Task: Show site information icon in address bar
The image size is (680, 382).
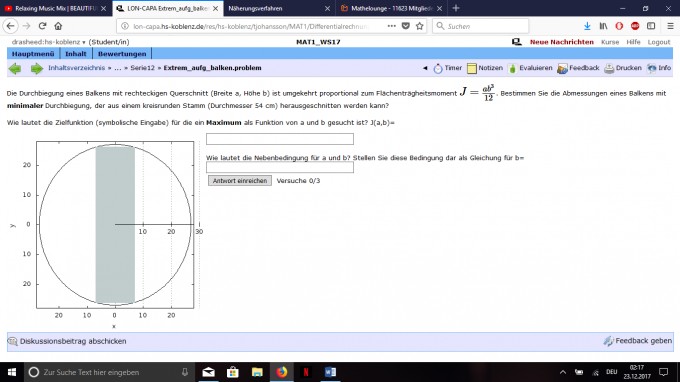Action: tap(125, 26)
